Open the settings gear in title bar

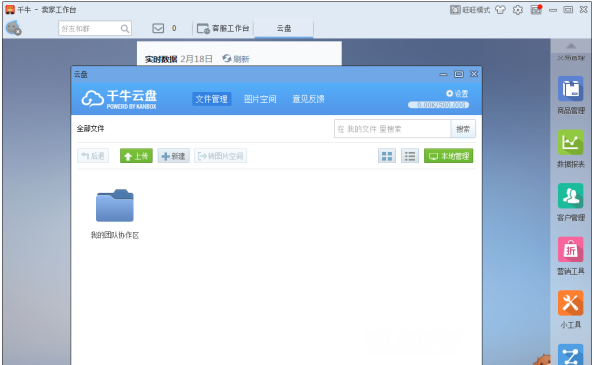pos(518,10)
